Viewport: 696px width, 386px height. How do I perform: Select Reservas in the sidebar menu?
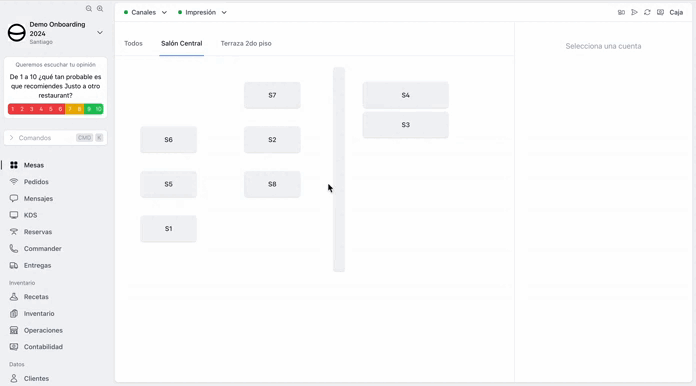pyautogui.click(x=38, y=232)
